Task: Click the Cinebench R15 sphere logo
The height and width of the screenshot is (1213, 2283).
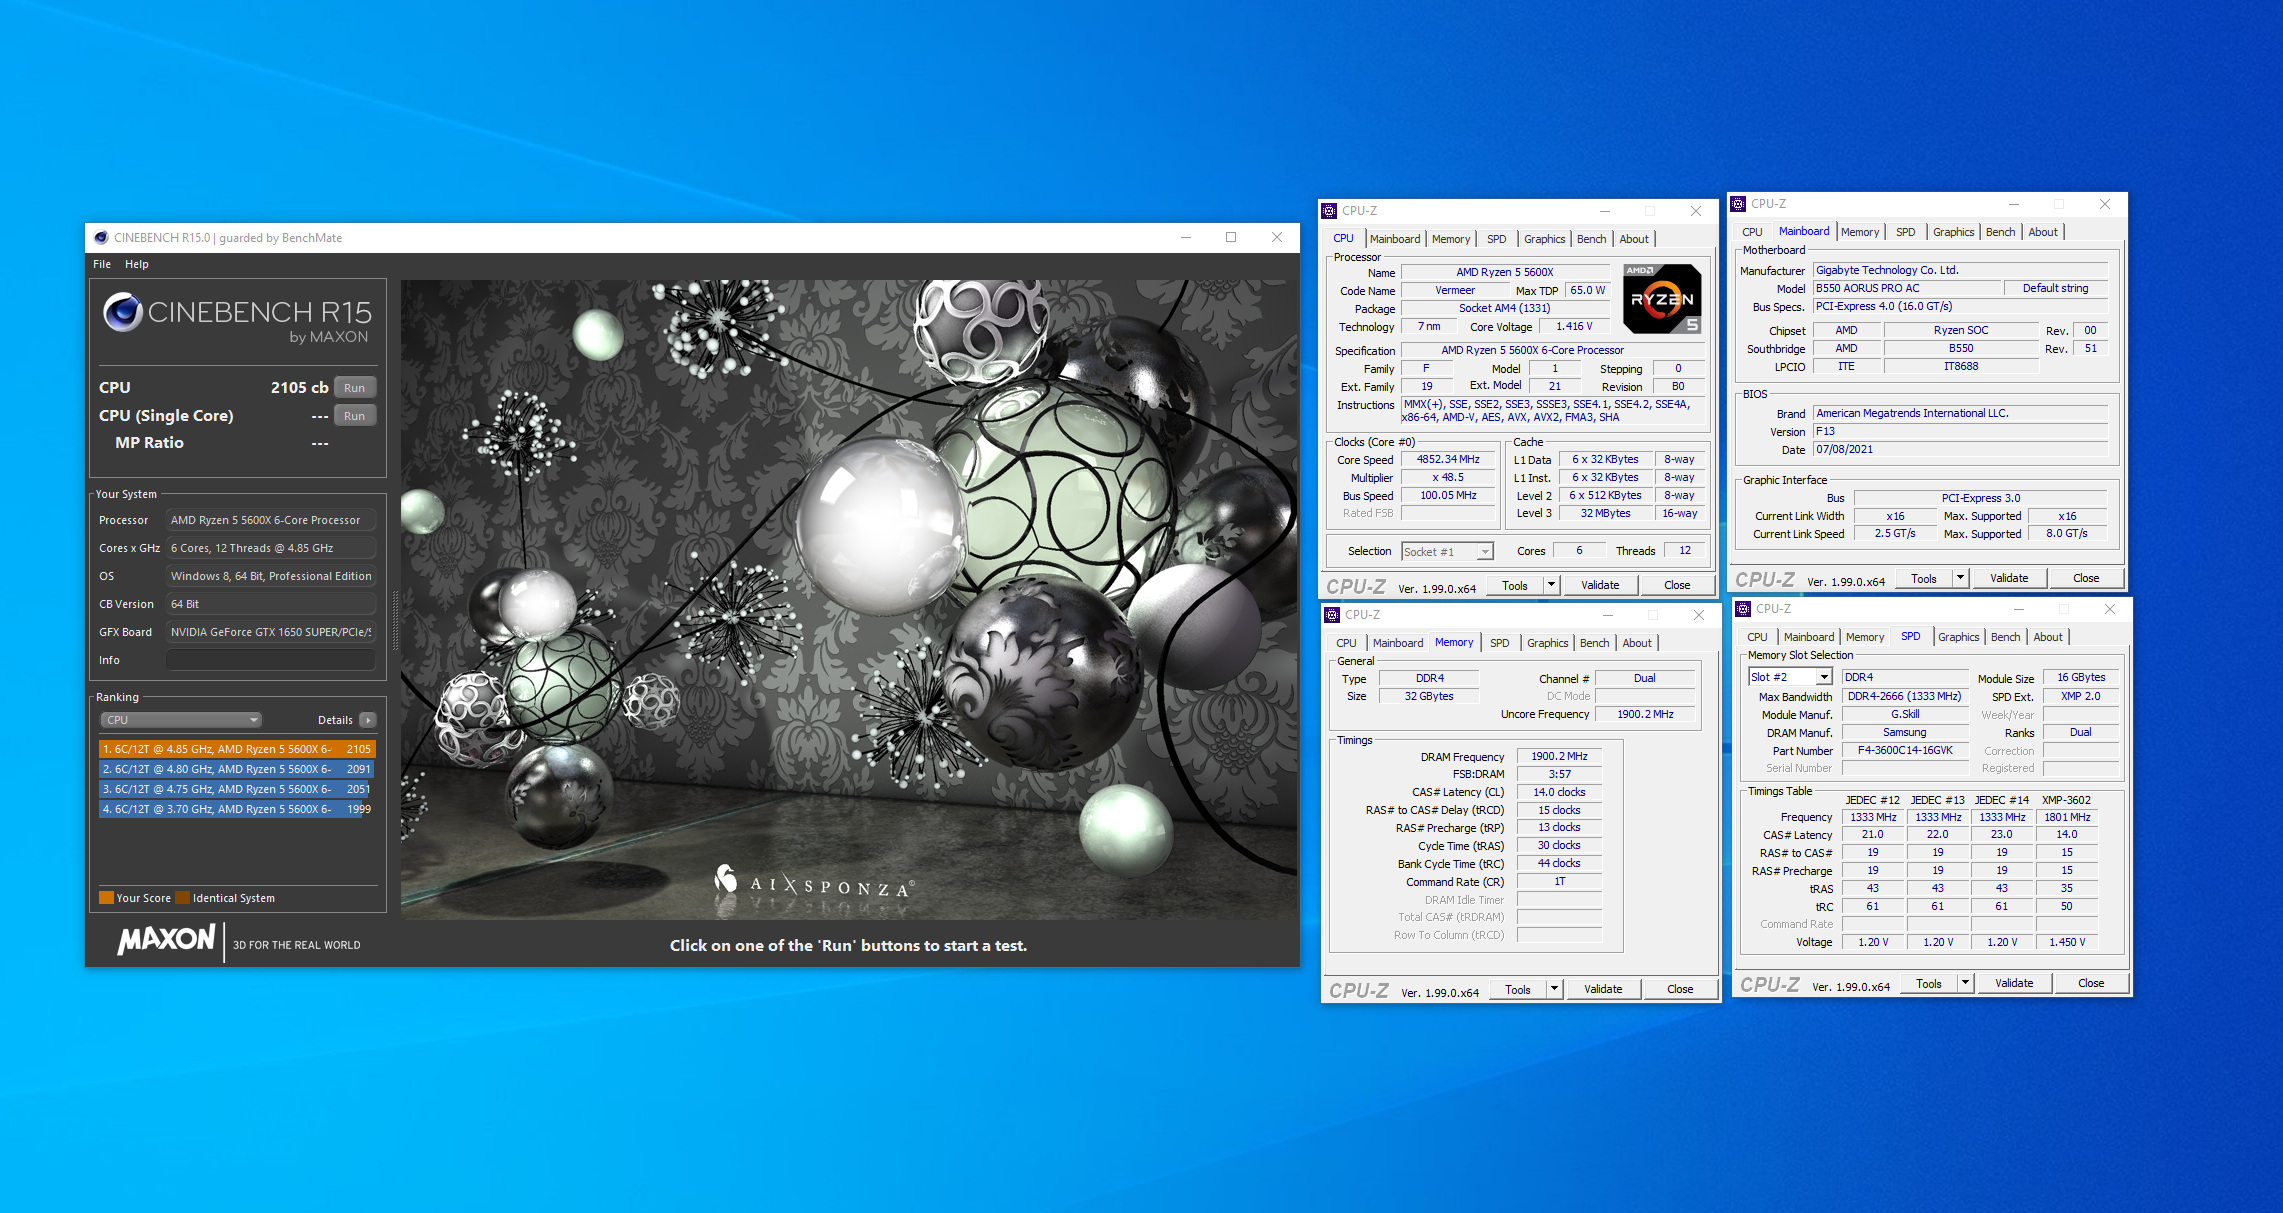Action: pos(123,312)
